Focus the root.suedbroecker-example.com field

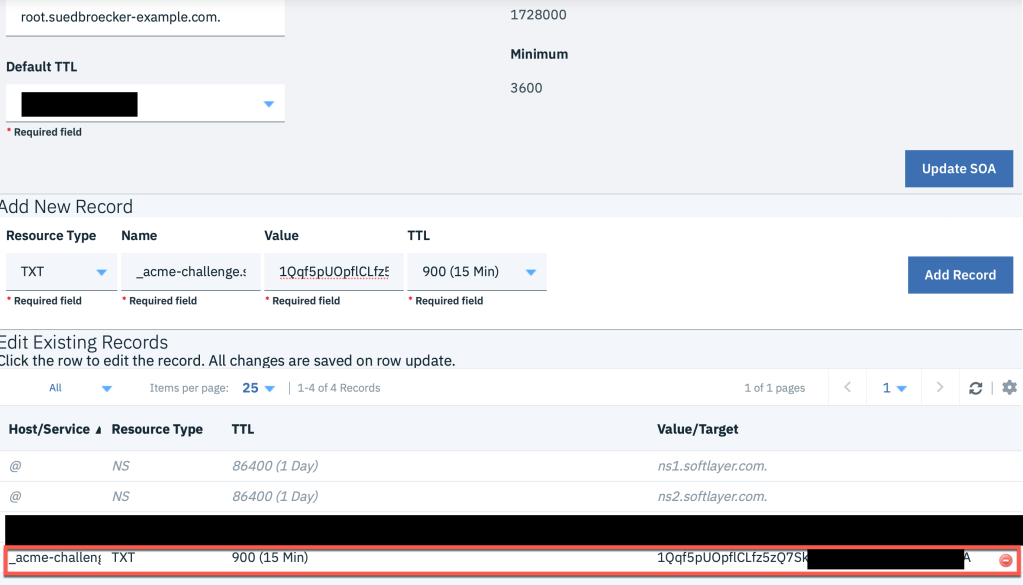point(145,17)
